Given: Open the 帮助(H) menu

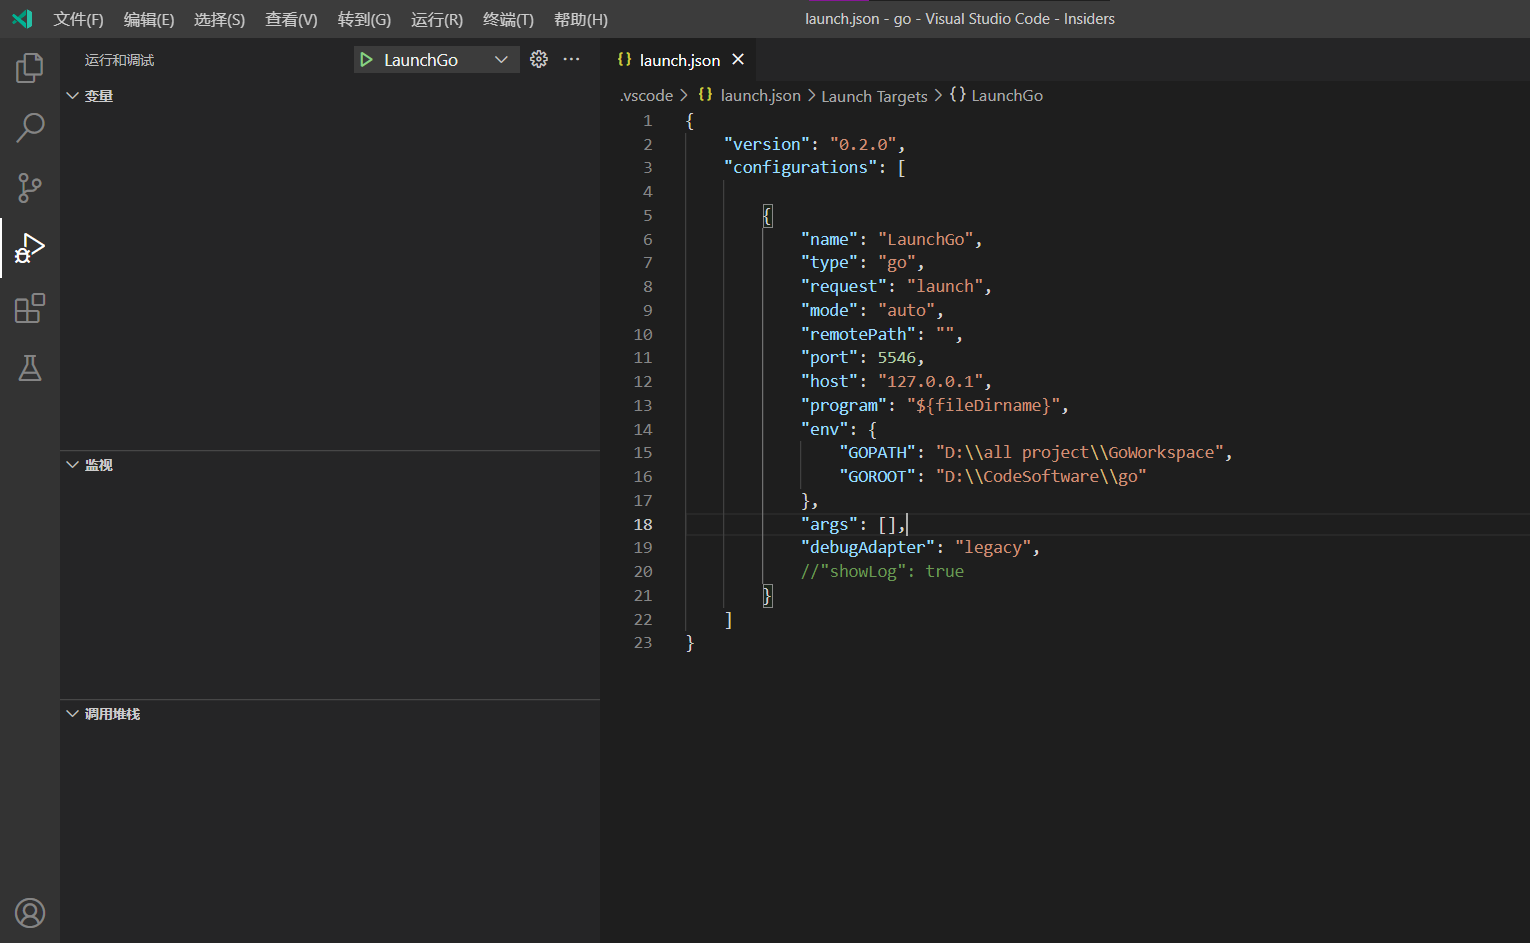Looking at the screenshot, I should (581, 19).
